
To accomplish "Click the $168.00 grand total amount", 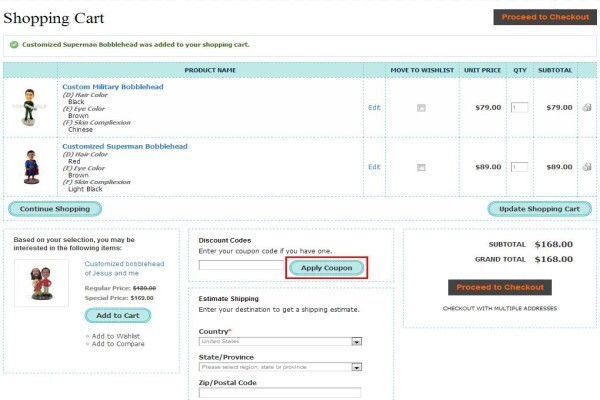I will pos(554,259).
